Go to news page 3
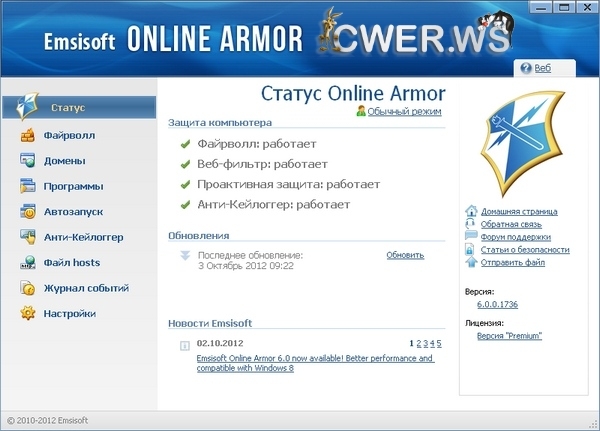 (426, 343)
